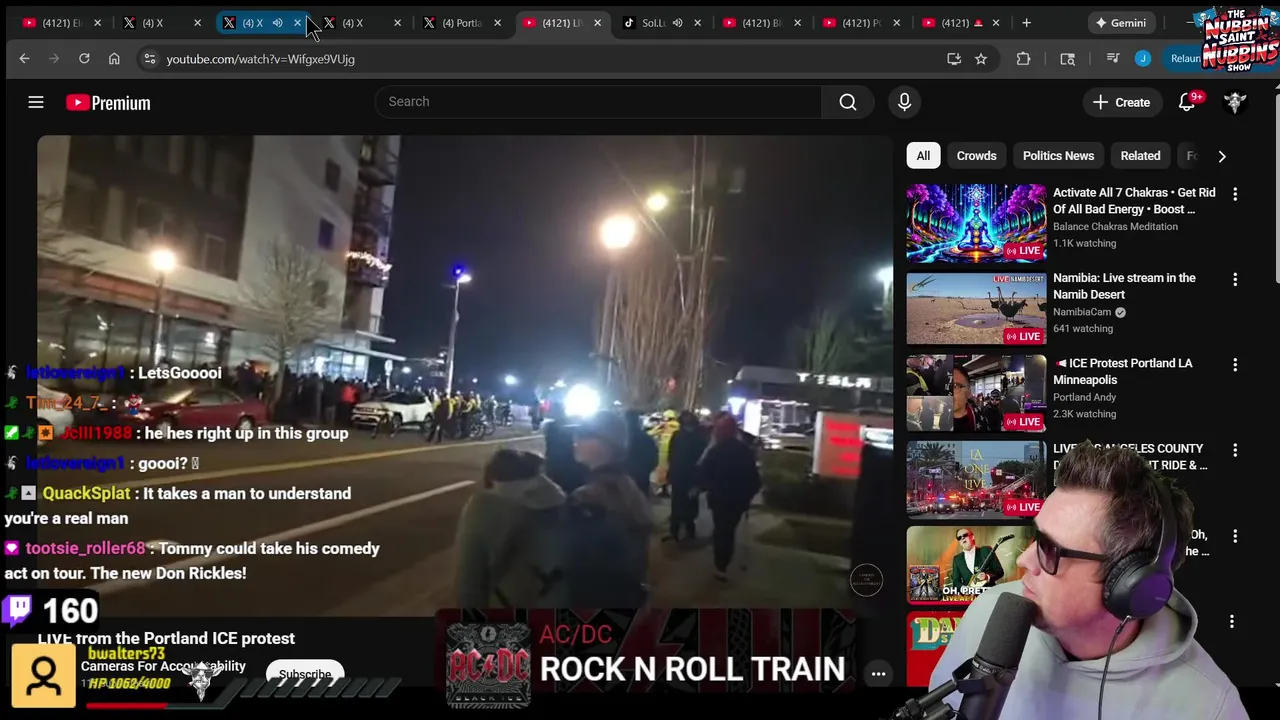Select the Related filter chip
This screenshot has height=720, width=1280.
(1140, 156)
